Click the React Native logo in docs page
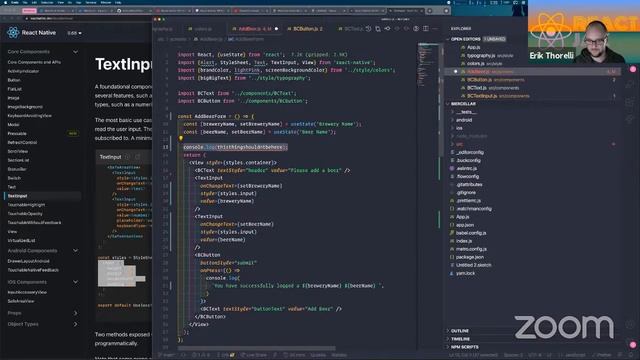 13,32
